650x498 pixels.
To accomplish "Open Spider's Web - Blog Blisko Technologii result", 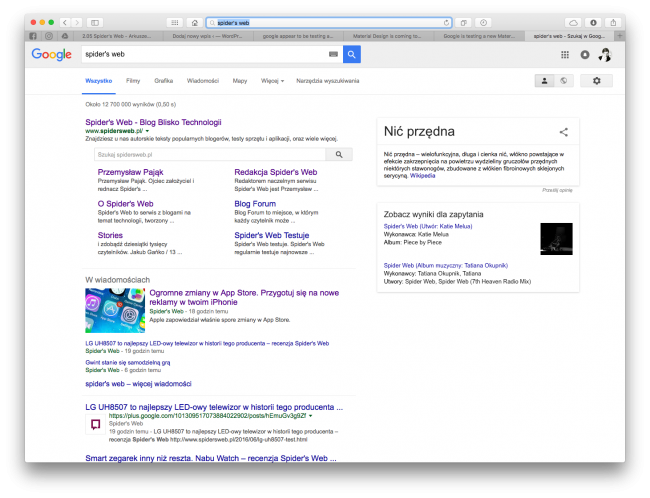I will coord(153,122).
